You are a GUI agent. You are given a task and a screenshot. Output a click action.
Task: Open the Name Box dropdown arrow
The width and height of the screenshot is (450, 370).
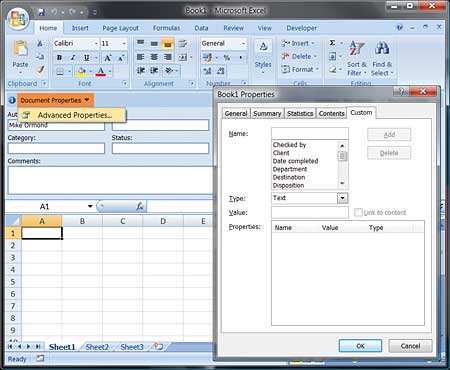click(90, 206)
